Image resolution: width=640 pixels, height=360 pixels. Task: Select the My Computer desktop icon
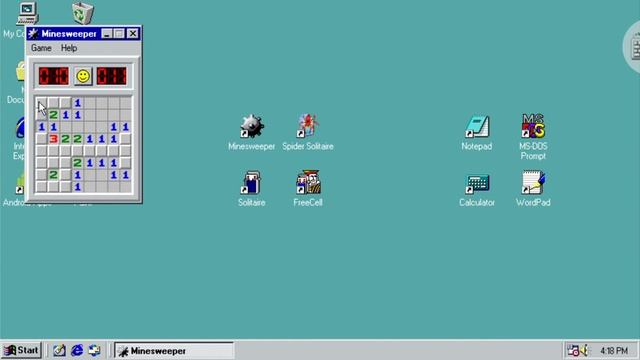[x=27, y=13]
